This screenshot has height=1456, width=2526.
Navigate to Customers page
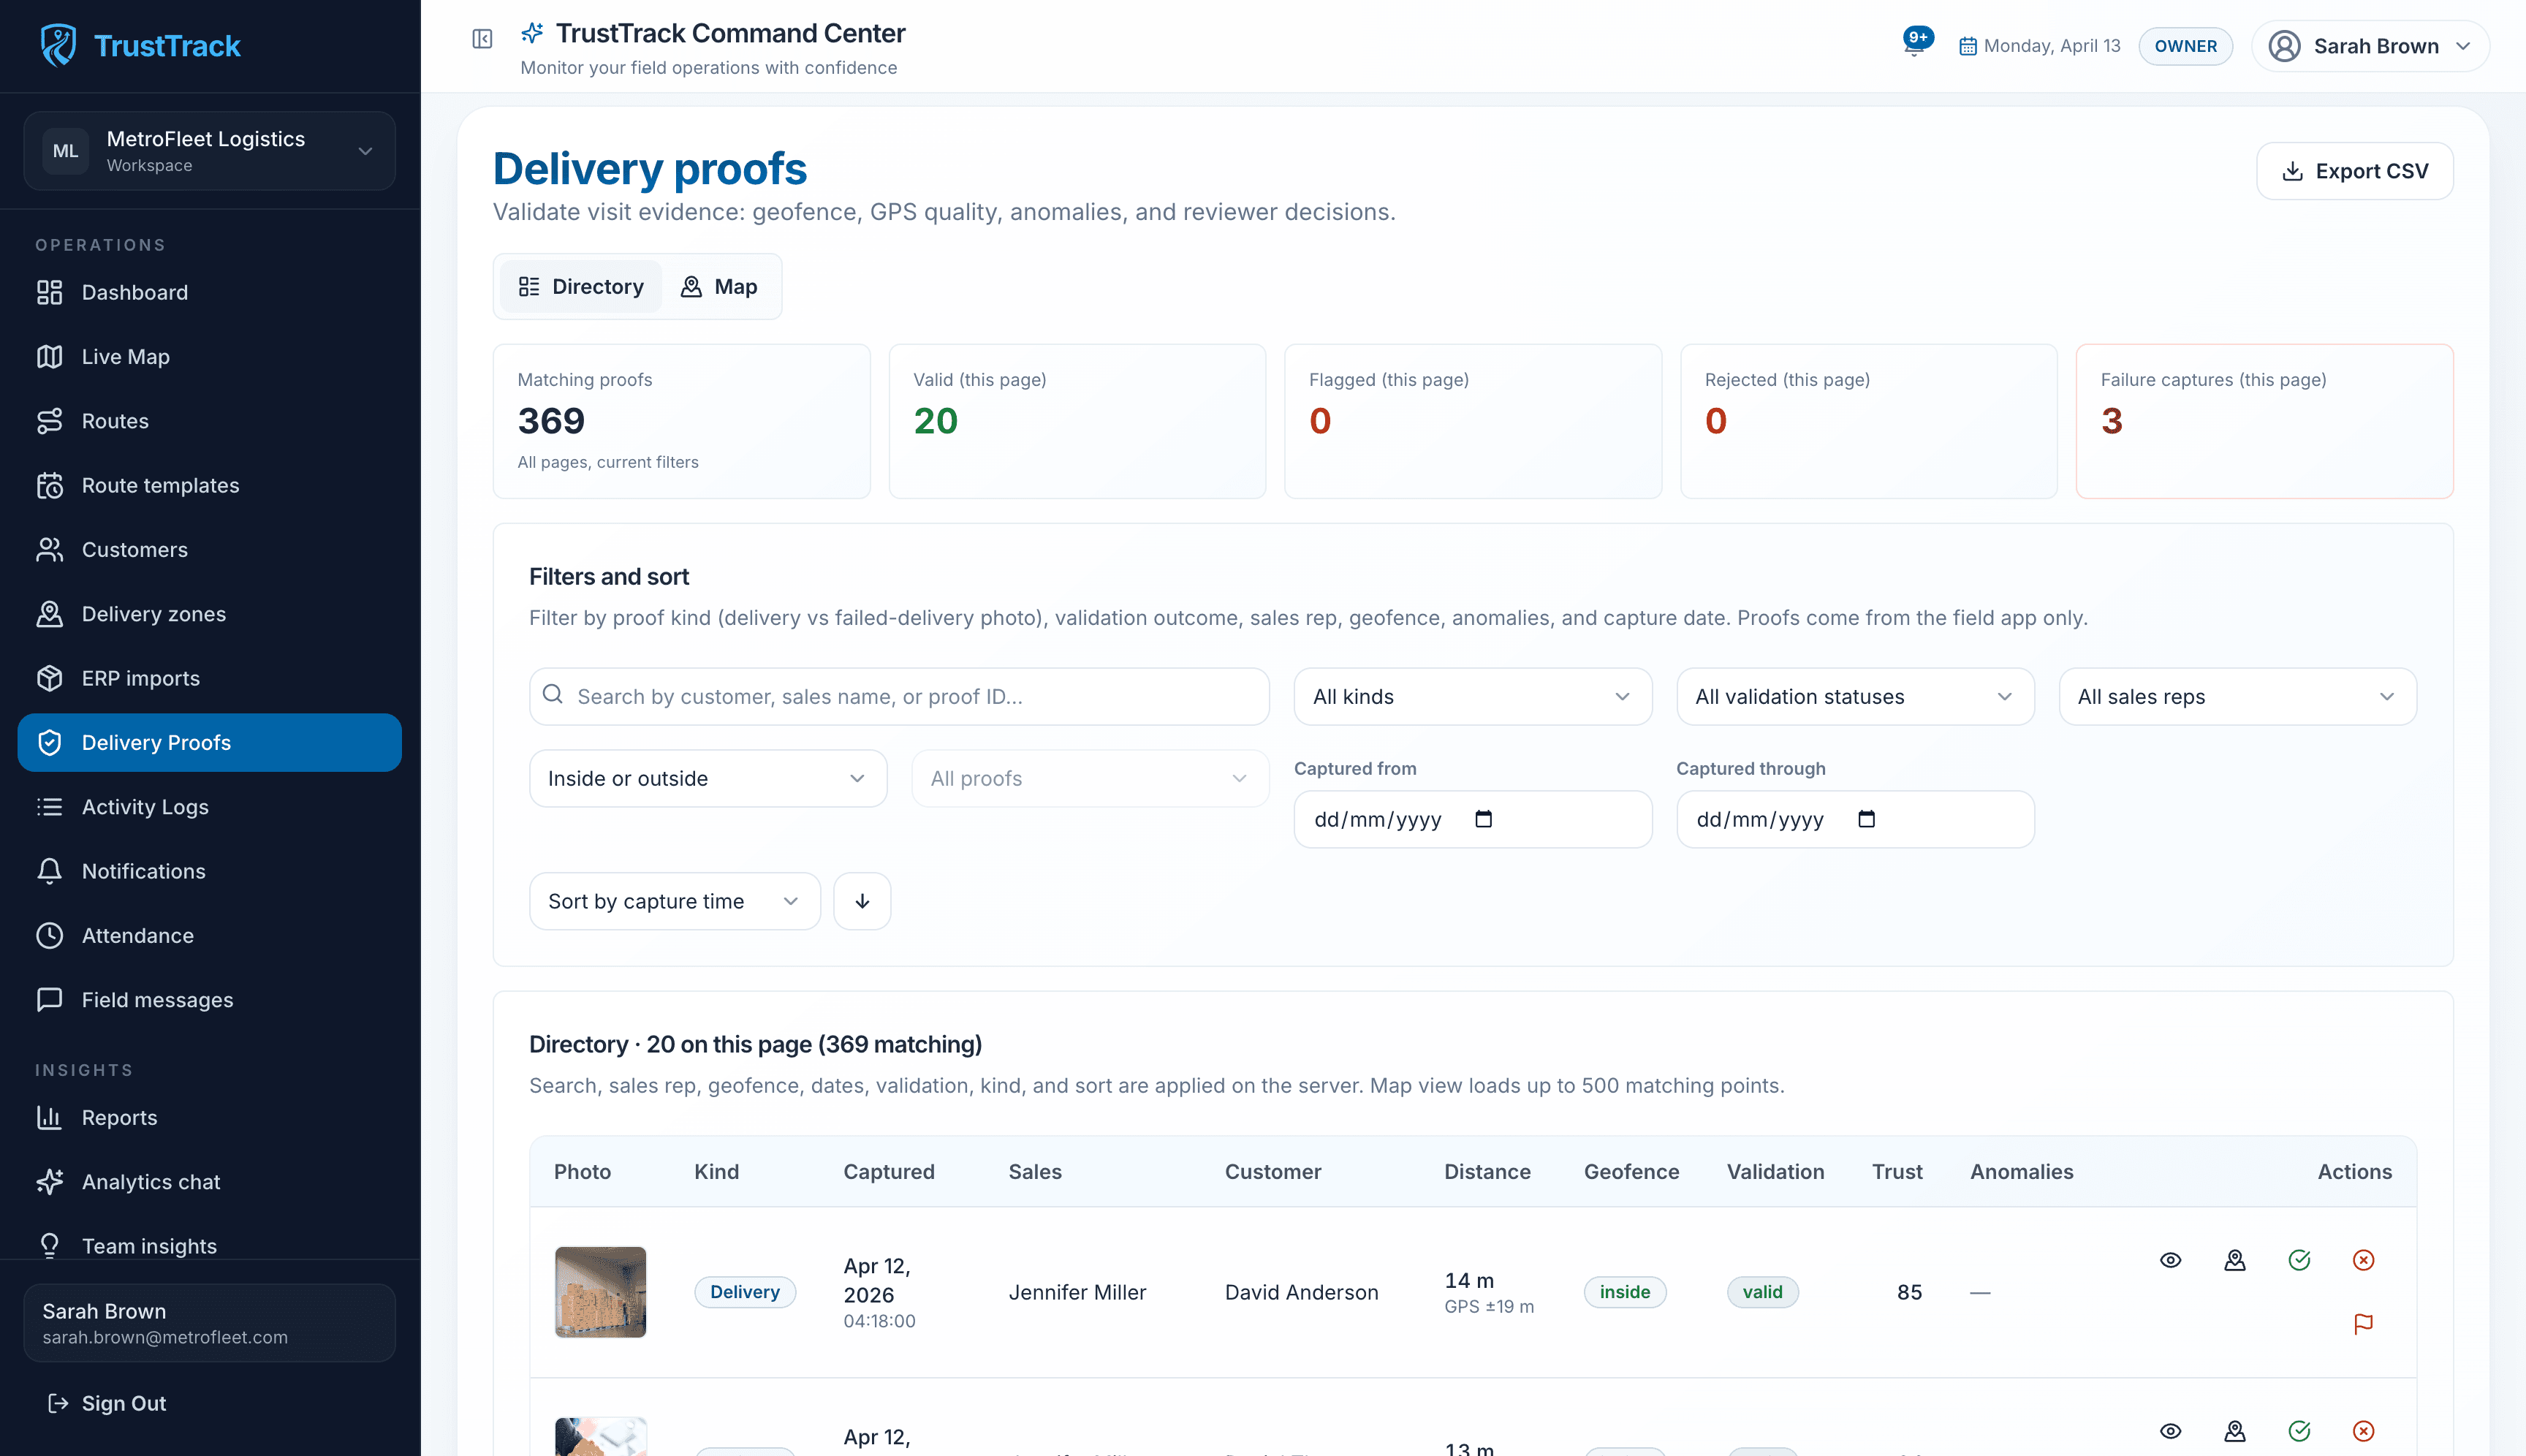tap(210, 550)
